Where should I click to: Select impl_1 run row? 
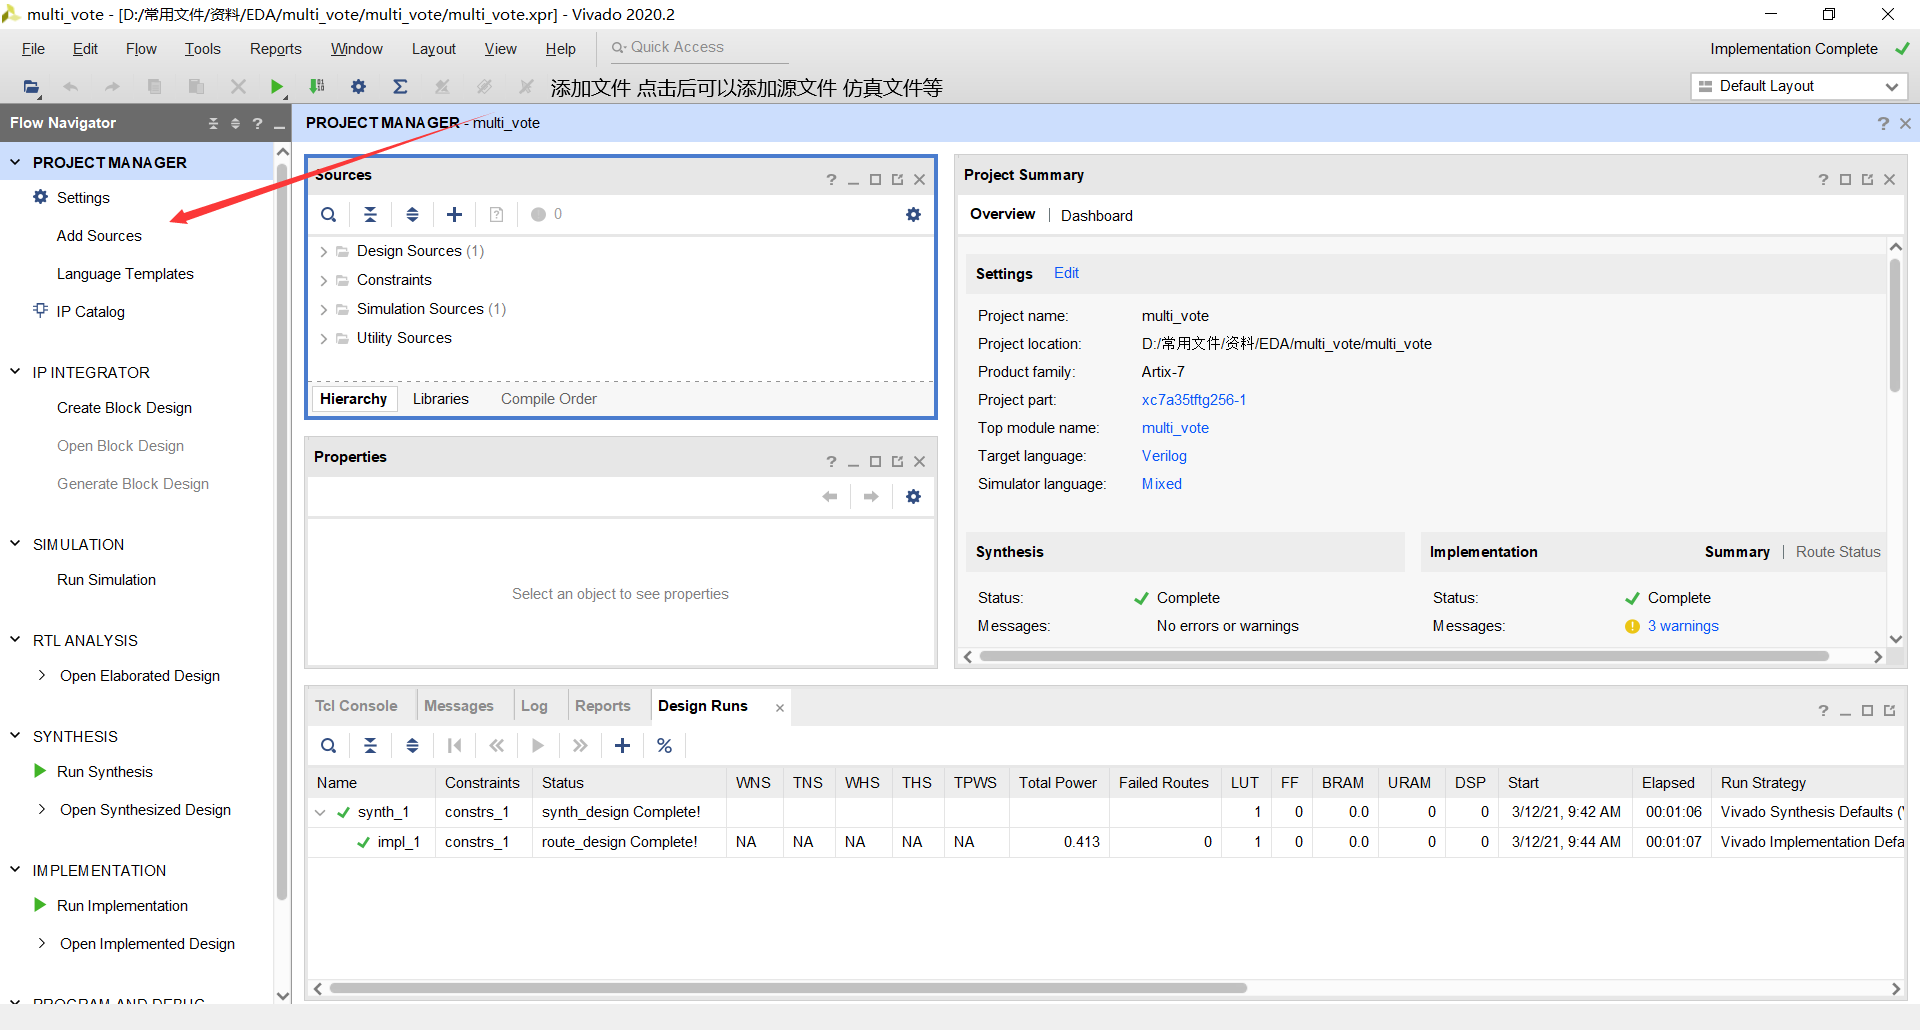click(x=1106, y=842)
